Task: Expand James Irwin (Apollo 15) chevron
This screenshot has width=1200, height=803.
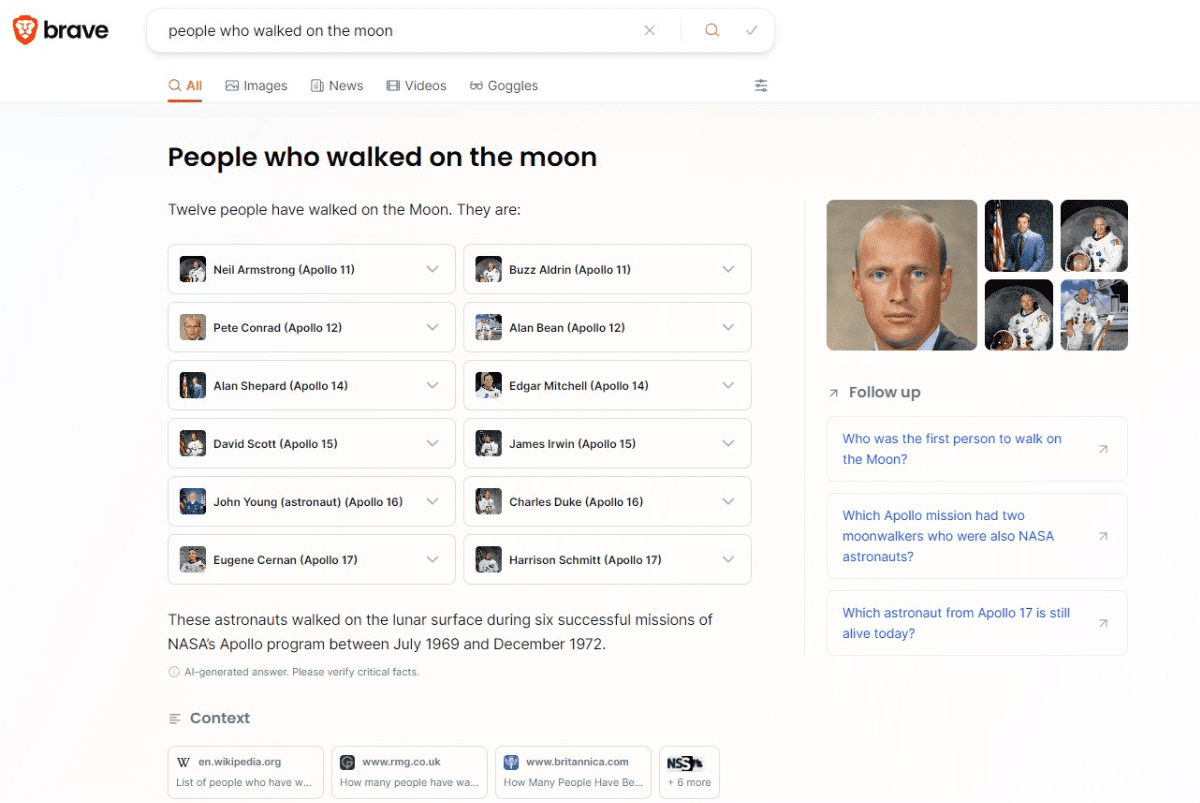Action: (728, 443)
